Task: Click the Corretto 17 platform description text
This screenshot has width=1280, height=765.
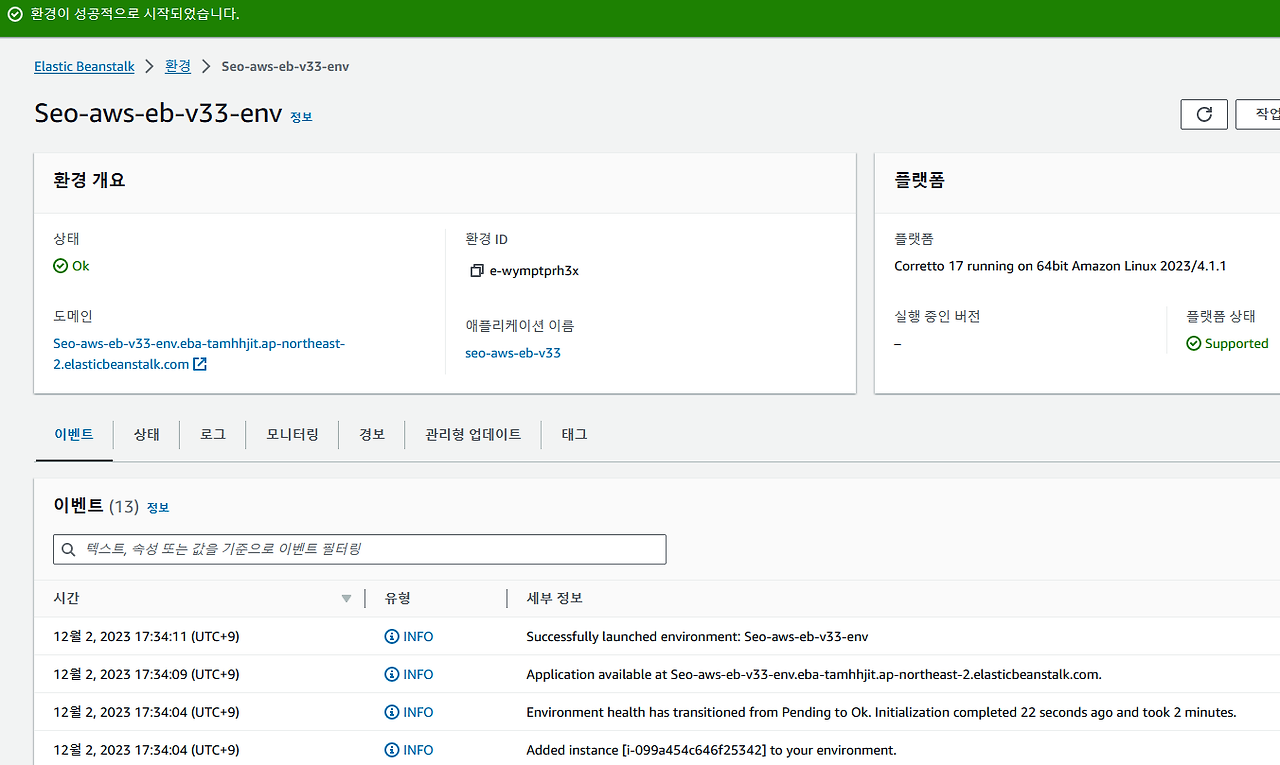Action: coord(1060,266)
